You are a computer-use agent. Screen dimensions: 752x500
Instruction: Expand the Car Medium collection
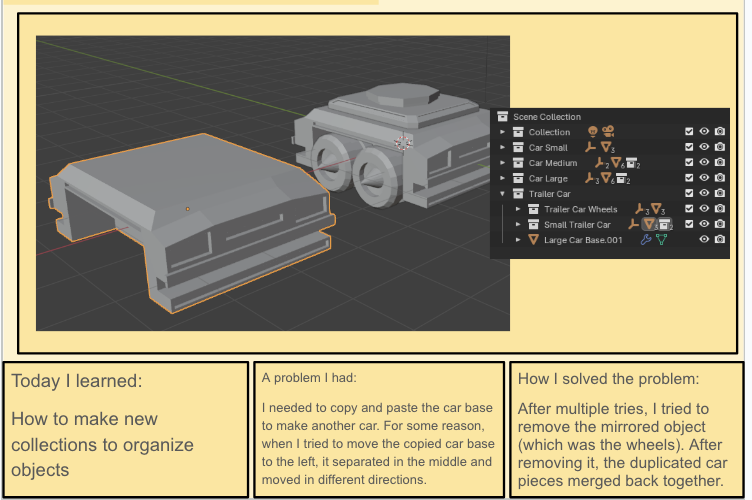click(503, 163)
